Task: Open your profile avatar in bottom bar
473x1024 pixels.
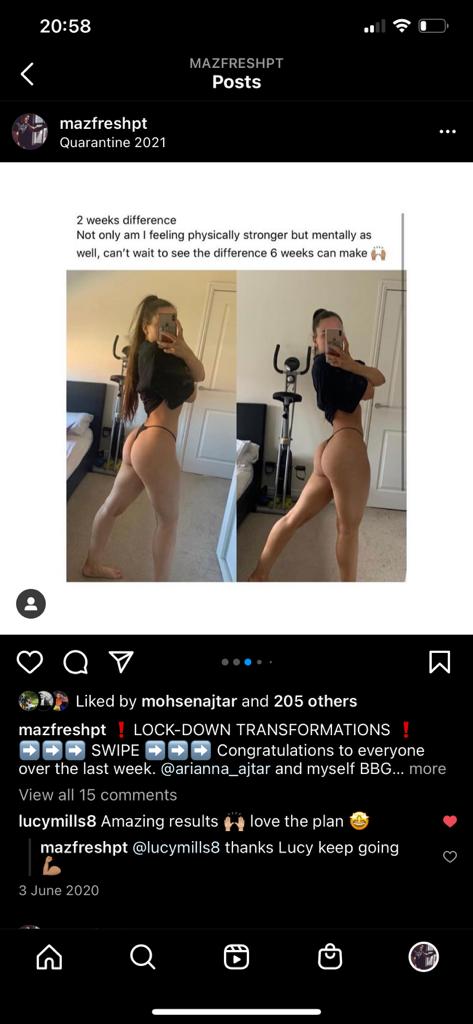Action: click(x=423, y=957)
